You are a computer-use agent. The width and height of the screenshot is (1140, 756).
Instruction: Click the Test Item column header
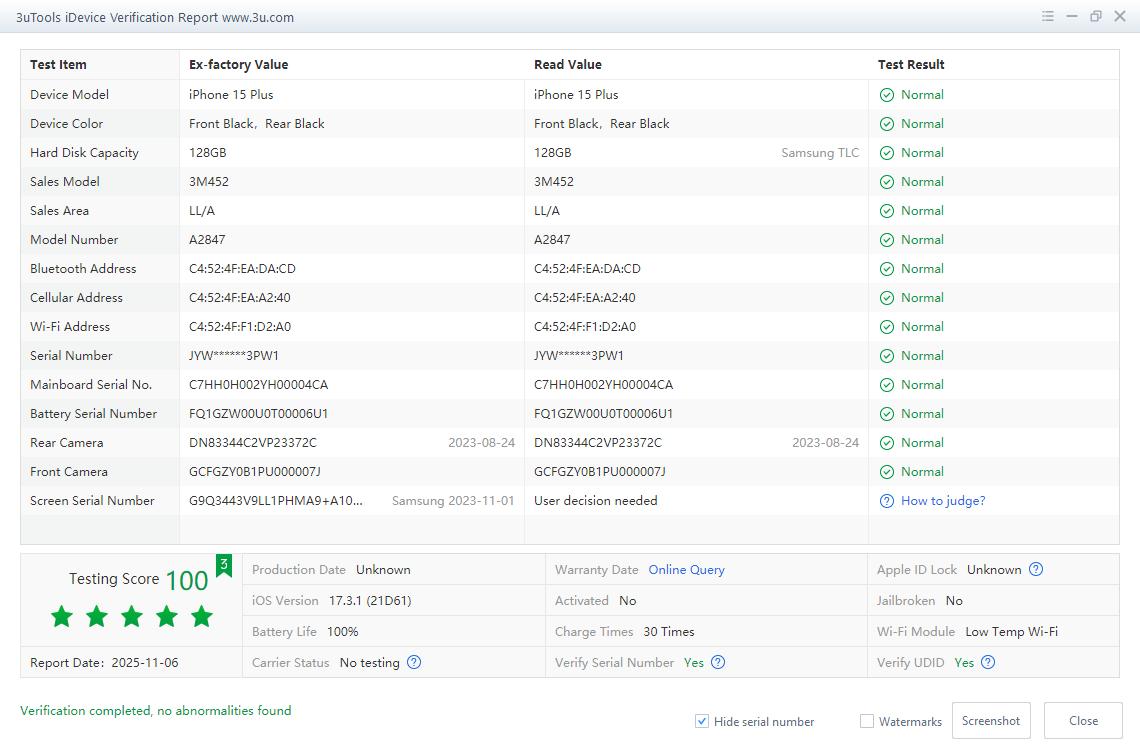(58, 65)
